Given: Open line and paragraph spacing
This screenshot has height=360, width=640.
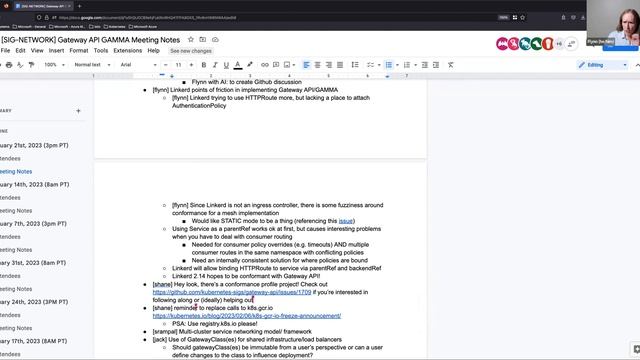Looking at the screenshot, I should (x=355, y=65).
